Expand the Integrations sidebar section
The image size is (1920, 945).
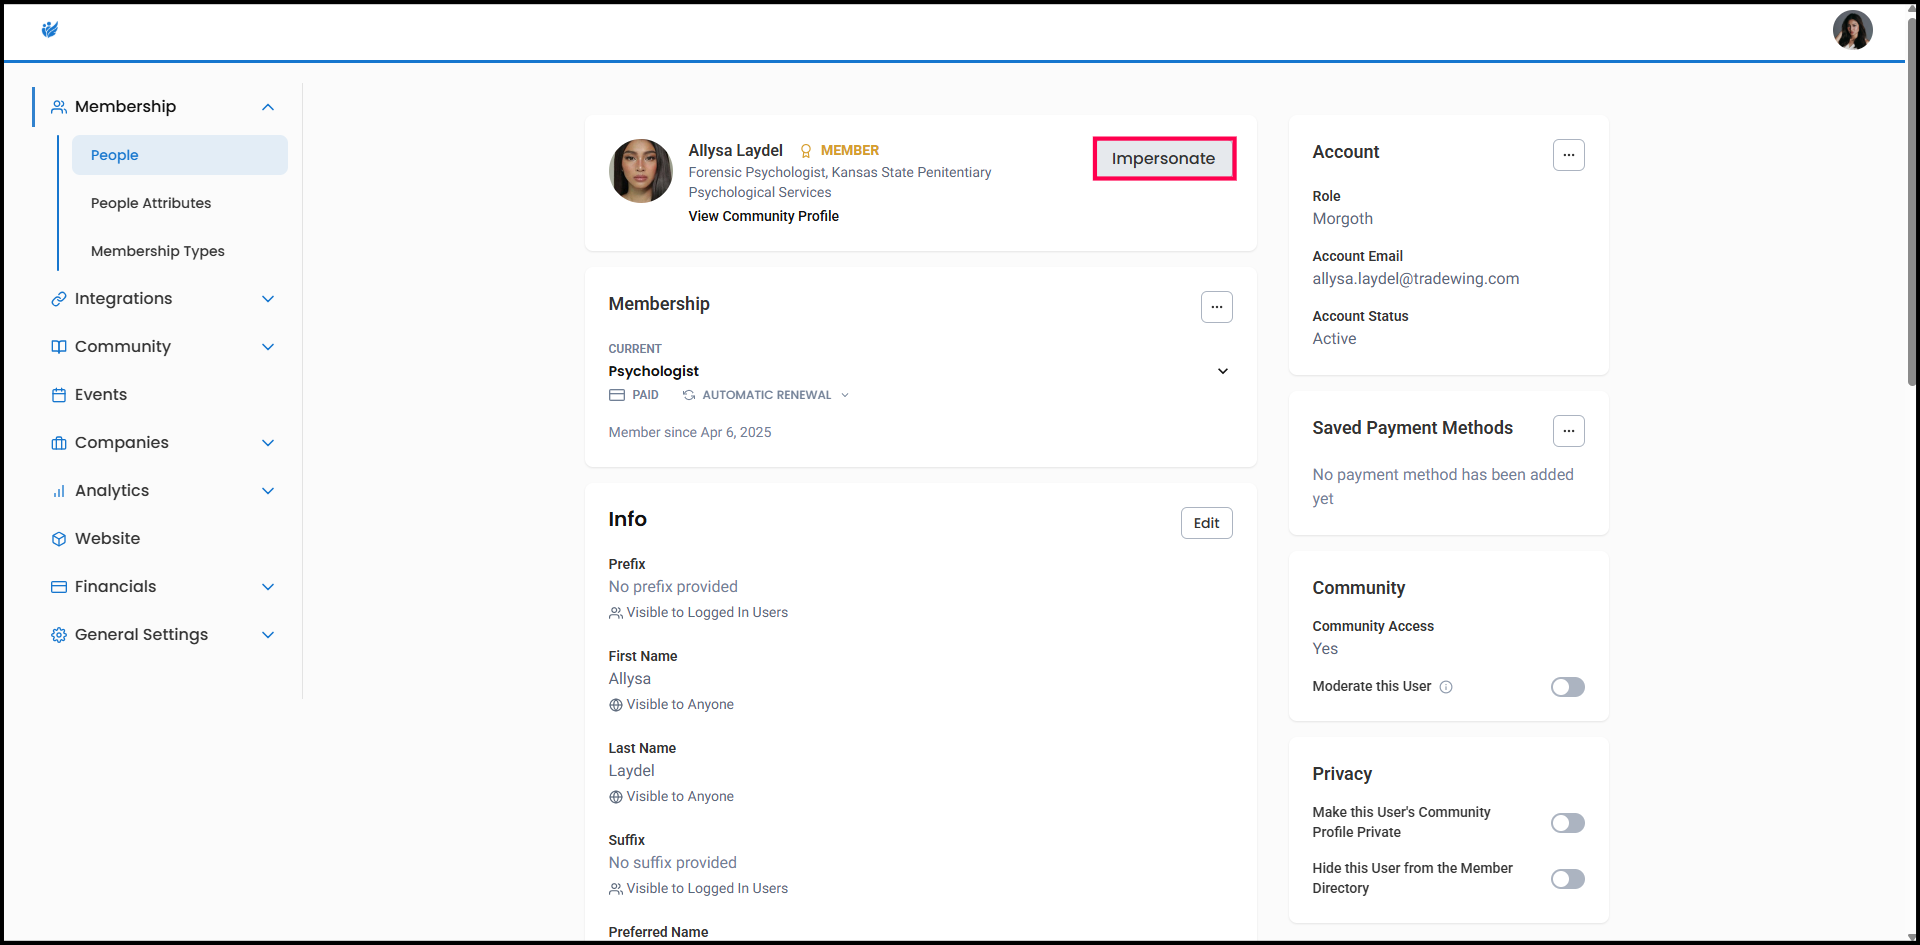[267, 299]
